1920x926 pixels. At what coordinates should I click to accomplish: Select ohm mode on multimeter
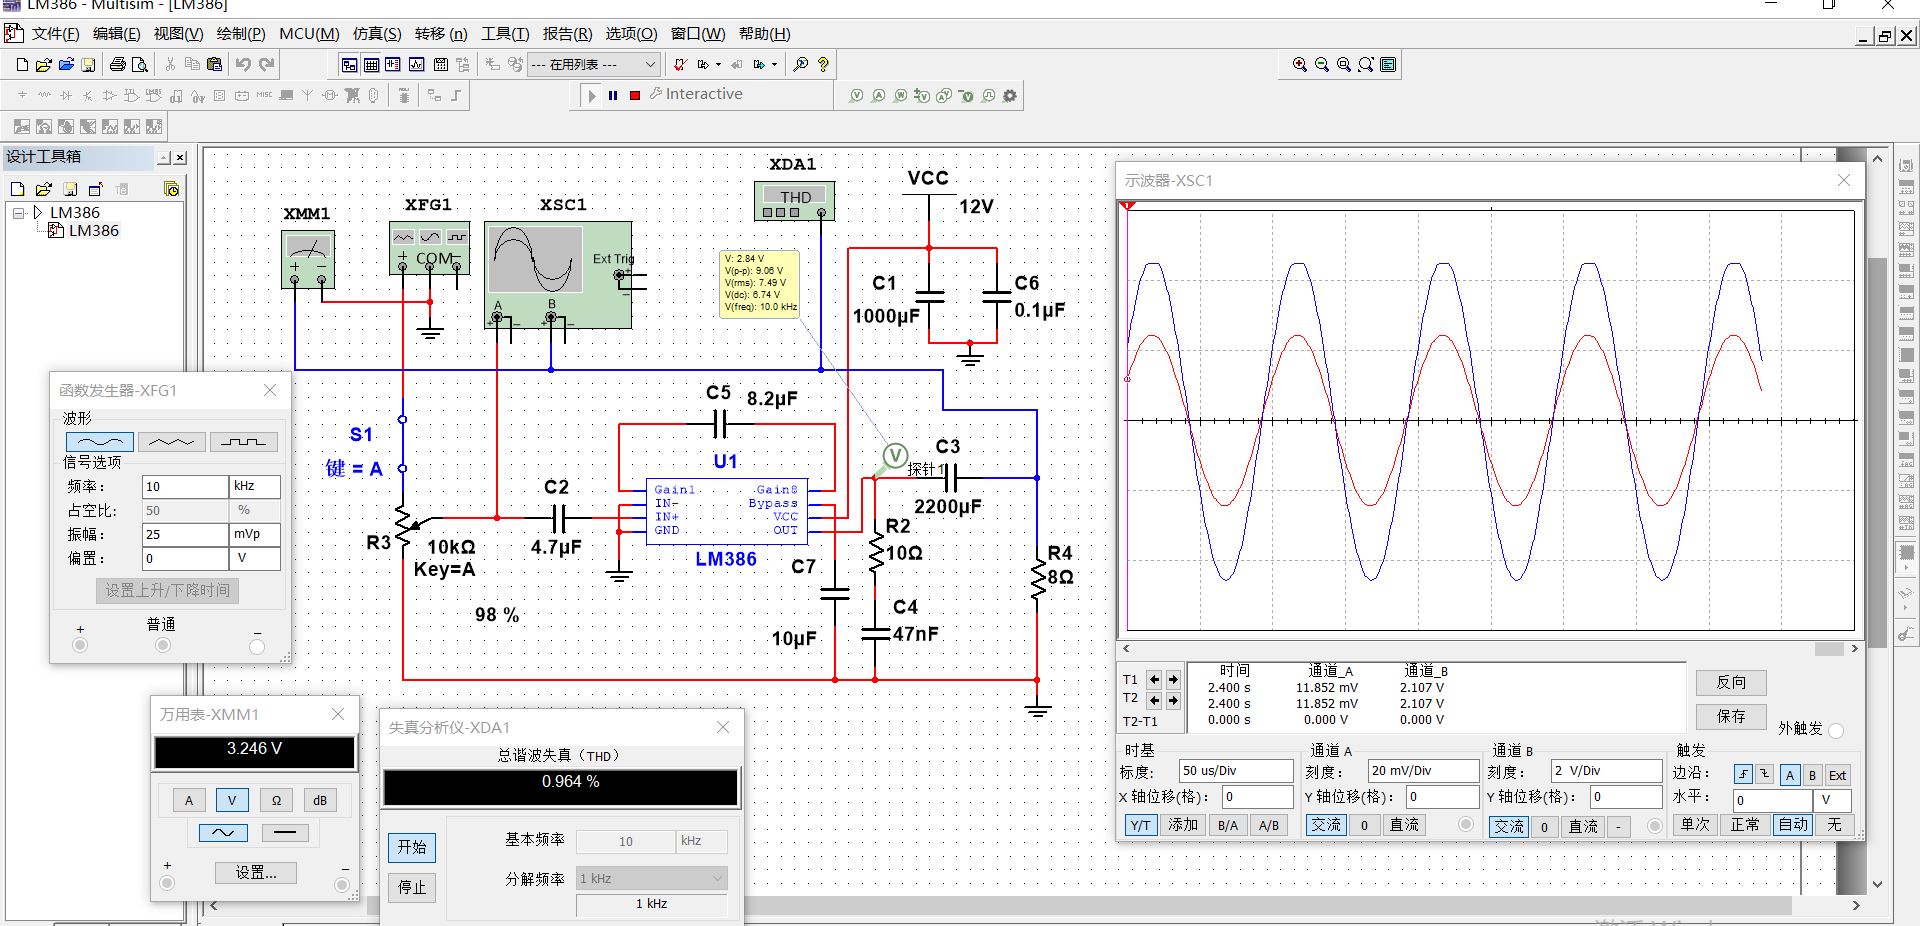276,800
